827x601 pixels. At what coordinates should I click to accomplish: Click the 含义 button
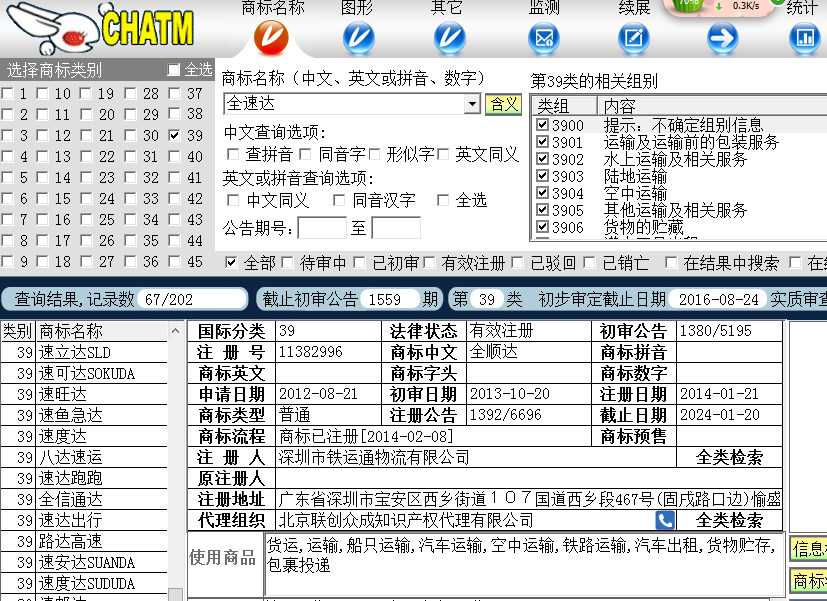[503, 104]
